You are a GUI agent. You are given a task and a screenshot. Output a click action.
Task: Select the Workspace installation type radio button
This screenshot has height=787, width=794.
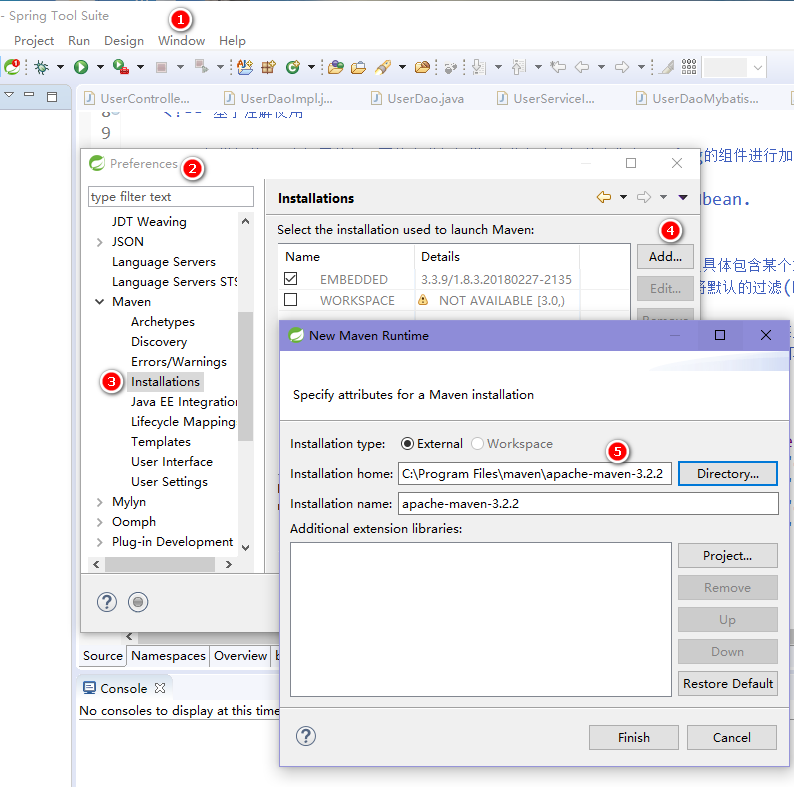pyautogui.click(x=478, y=444)
